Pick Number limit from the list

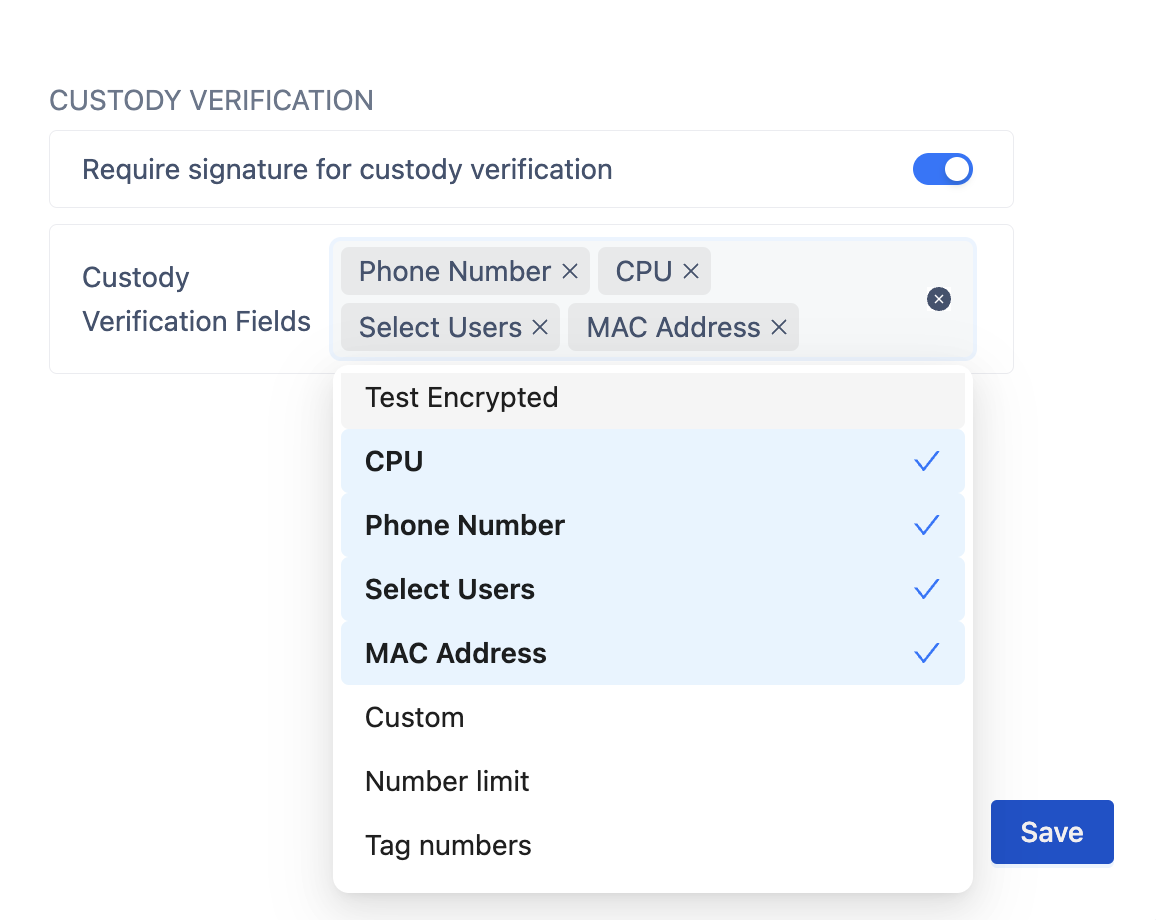[447, 781]
